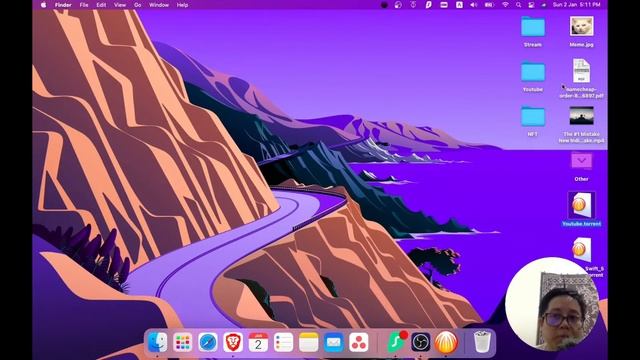Viewport: 640px width, 360px height.
Task: Select the Meme.jpg cat thumbnail
Action: point(581,27)
